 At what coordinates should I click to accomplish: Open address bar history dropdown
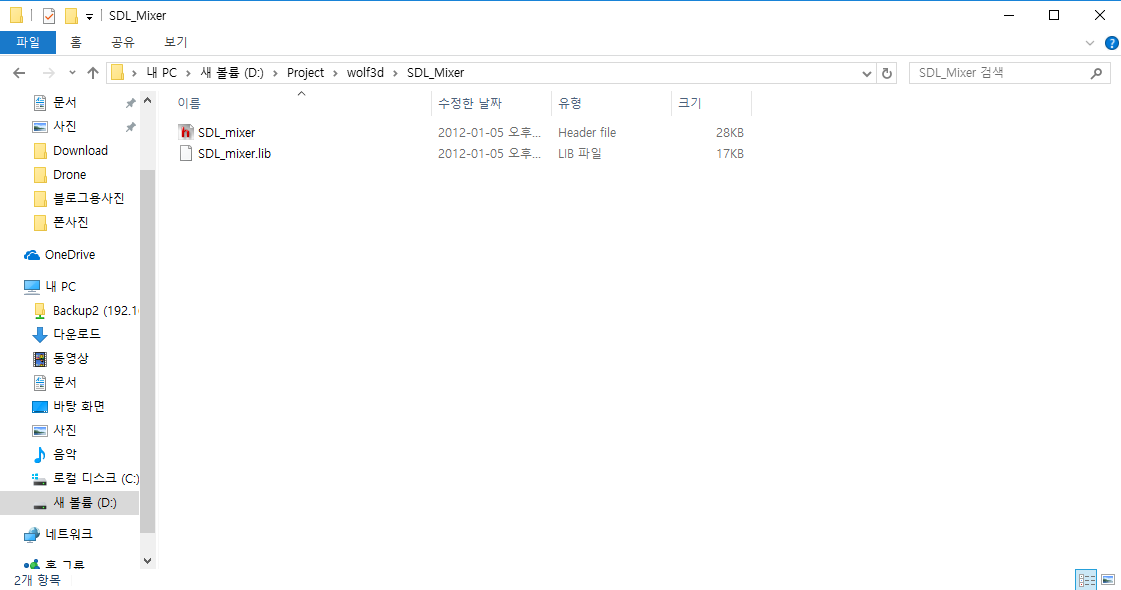click(866, 73)
